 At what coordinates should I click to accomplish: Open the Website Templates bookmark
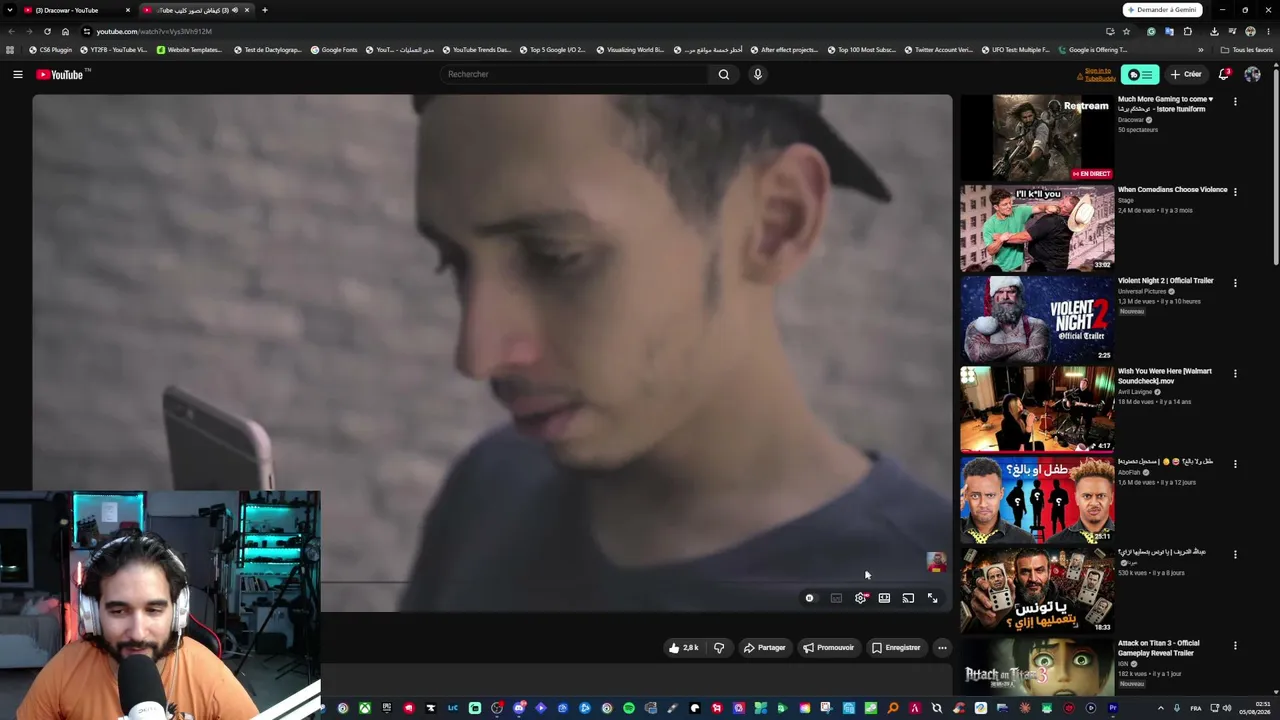pos(190,50)
